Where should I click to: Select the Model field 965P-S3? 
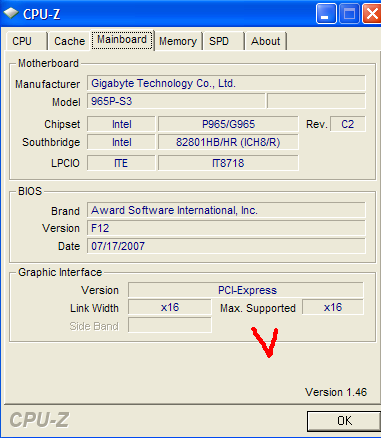[176, 101]
